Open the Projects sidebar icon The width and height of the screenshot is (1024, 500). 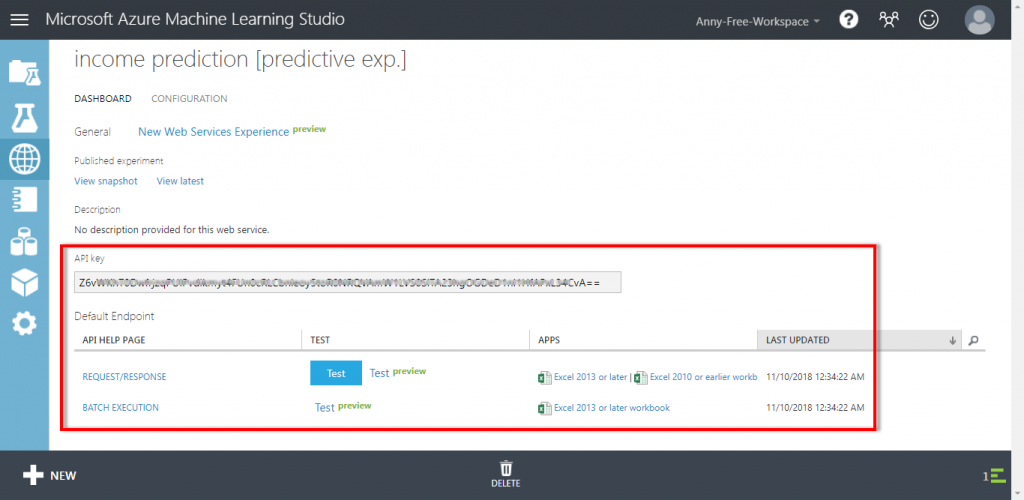[x=24, y=72]
